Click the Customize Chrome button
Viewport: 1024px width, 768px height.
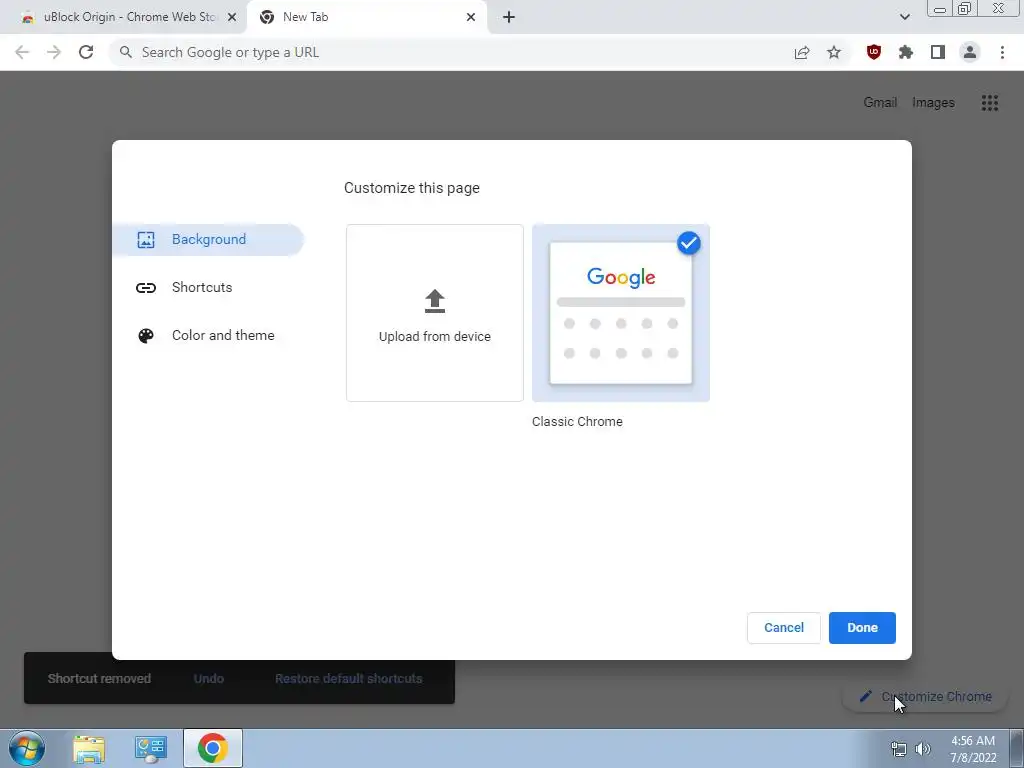coord(925,697)
